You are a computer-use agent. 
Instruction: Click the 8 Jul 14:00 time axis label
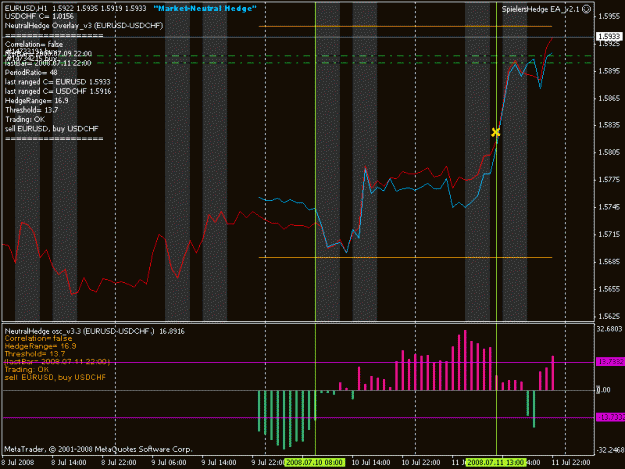pyautogui.click(x=69, y=462)
